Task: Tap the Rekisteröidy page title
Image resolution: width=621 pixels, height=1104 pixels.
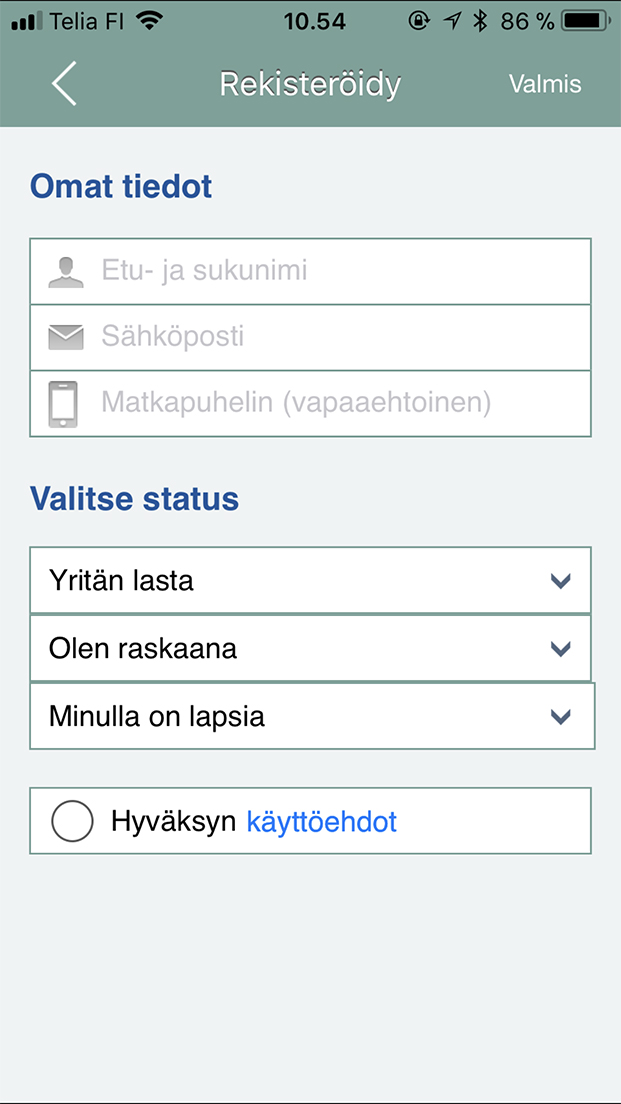Action: pyautogui.click(x=310, y=84)
